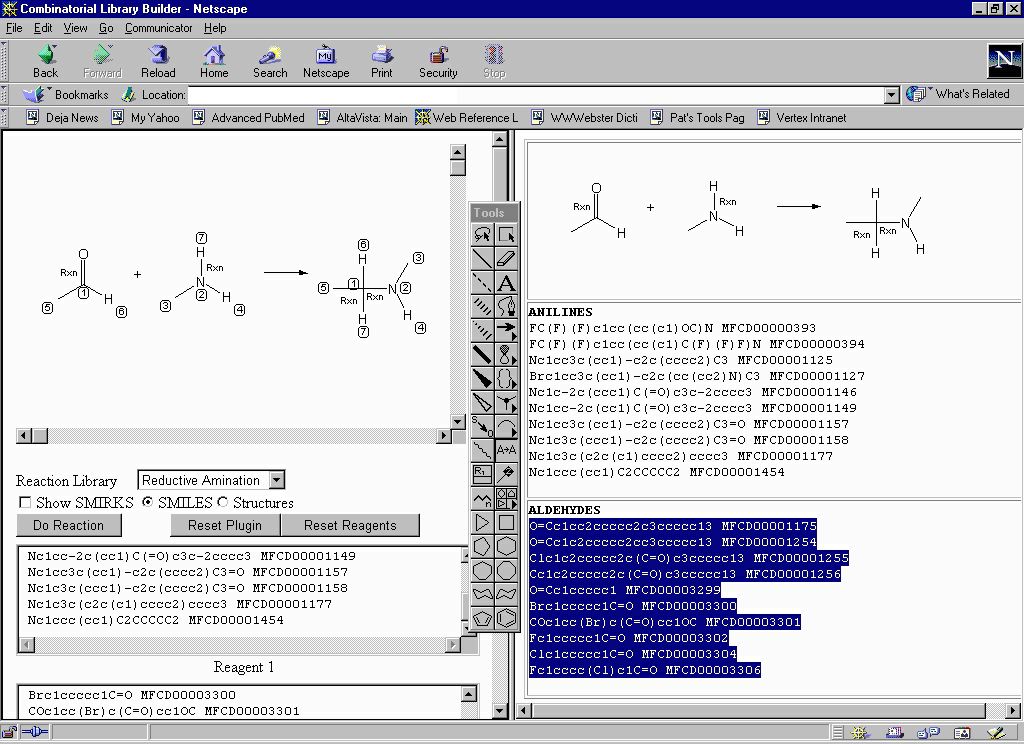Choose the R1 table tool
Viewport: 1024px width, 744px height.
[x=482, y=475]
